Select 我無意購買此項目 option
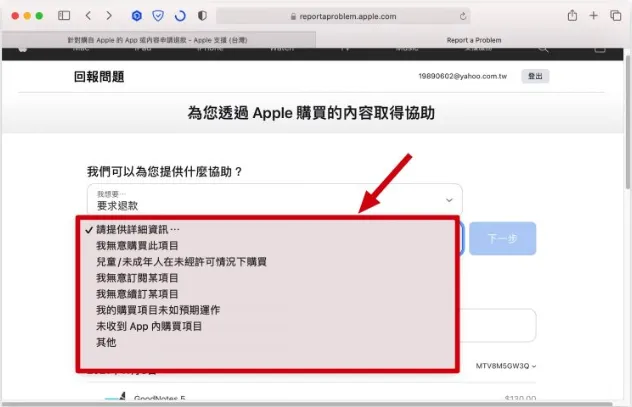 point(137,245)
